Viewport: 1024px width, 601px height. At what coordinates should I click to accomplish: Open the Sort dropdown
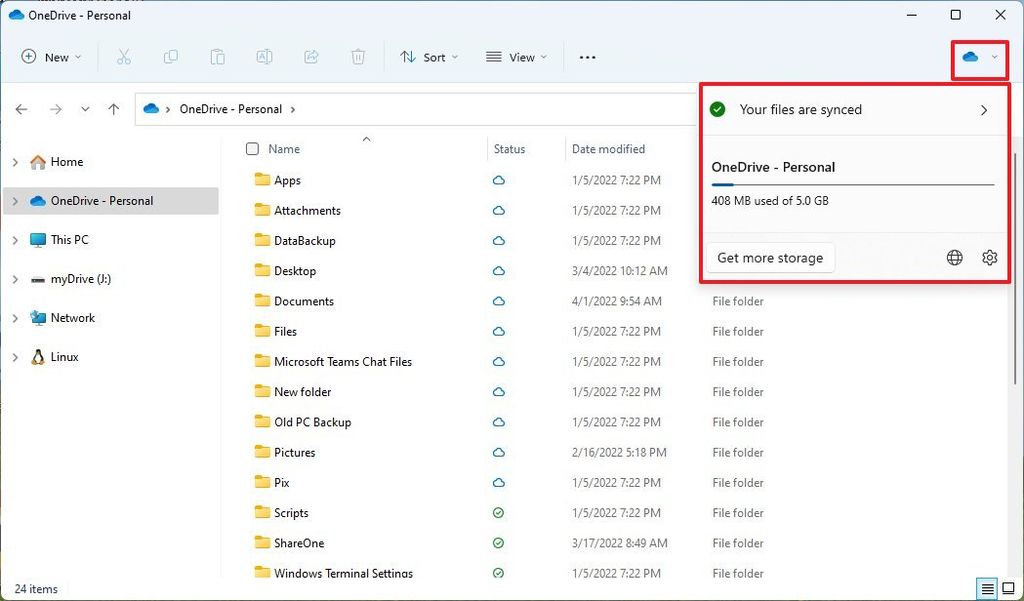[x=429, y=57]
